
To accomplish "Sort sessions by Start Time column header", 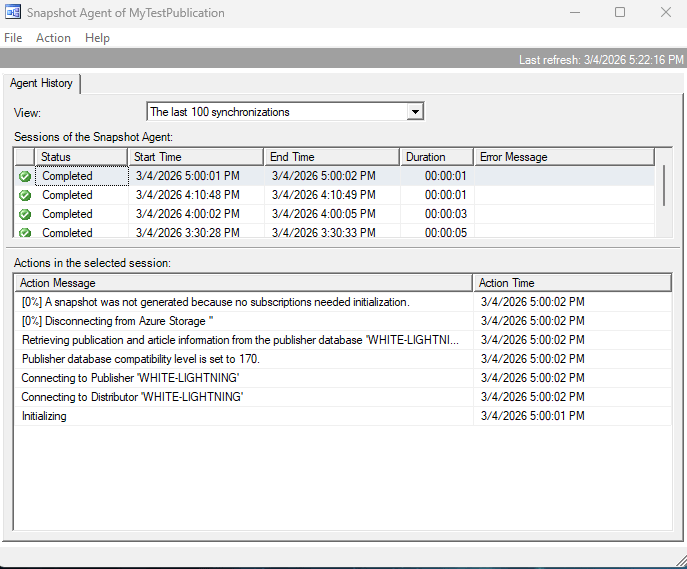I will click(195, 157).
